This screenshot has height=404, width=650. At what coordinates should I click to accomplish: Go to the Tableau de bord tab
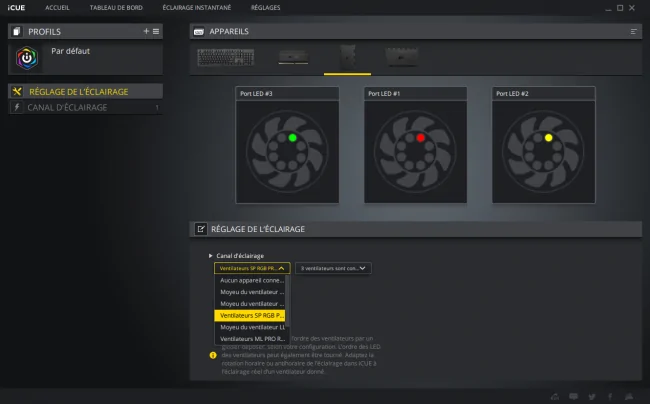click(x=116, y=7)
